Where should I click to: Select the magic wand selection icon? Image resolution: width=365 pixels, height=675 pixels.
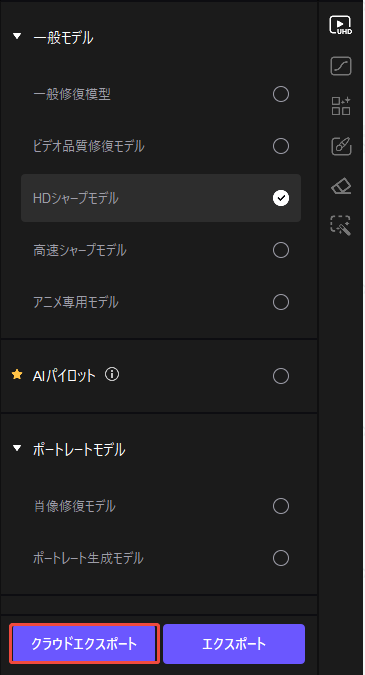tap(341, 225)
